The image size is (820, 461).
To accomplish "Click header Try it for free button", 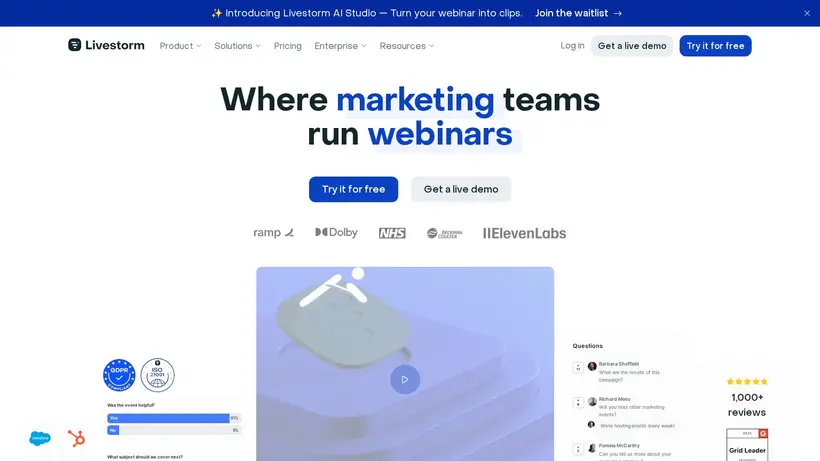I will pyautogui.click(x=715, y=45).
